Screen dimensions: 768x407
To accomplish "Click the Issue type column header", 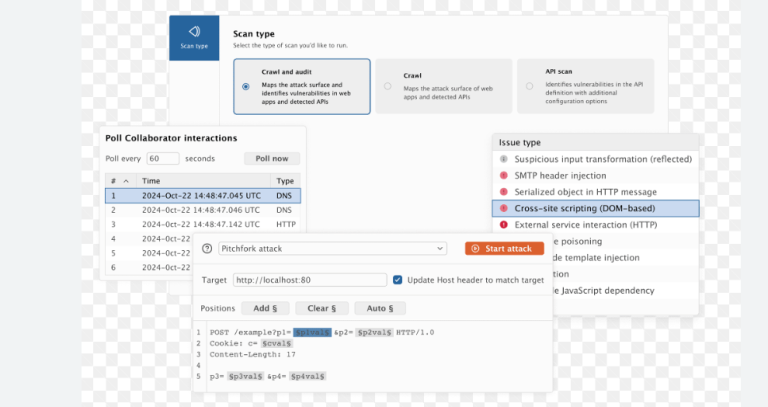I will point(596,143).
